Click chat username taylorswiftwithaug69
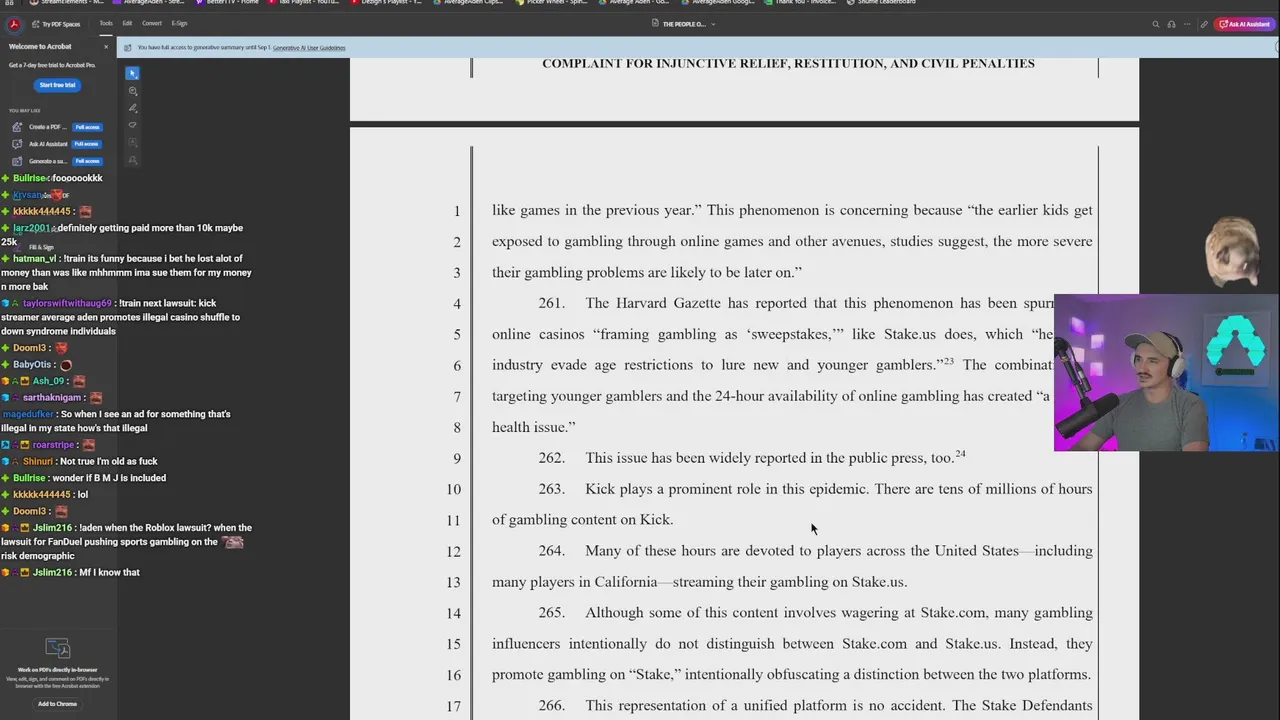This screenshot has width=1280, height=720. click(67, 303)
